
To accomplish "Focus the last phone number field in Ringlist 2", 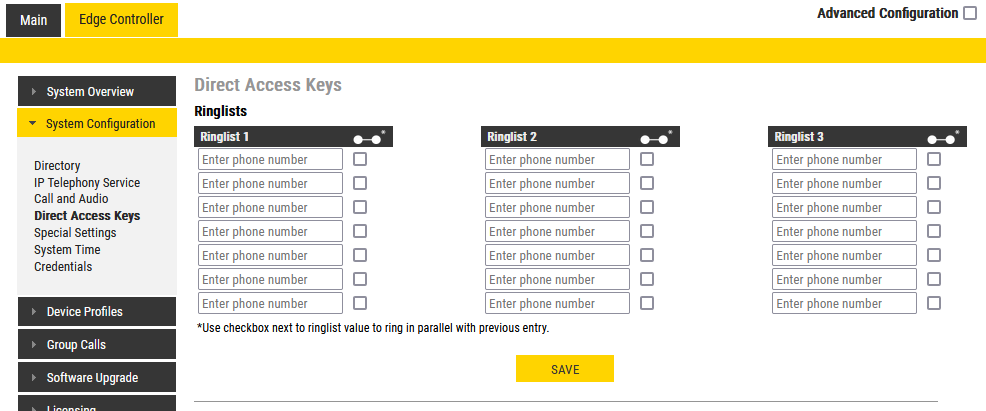I will click(x=557, y=303).
